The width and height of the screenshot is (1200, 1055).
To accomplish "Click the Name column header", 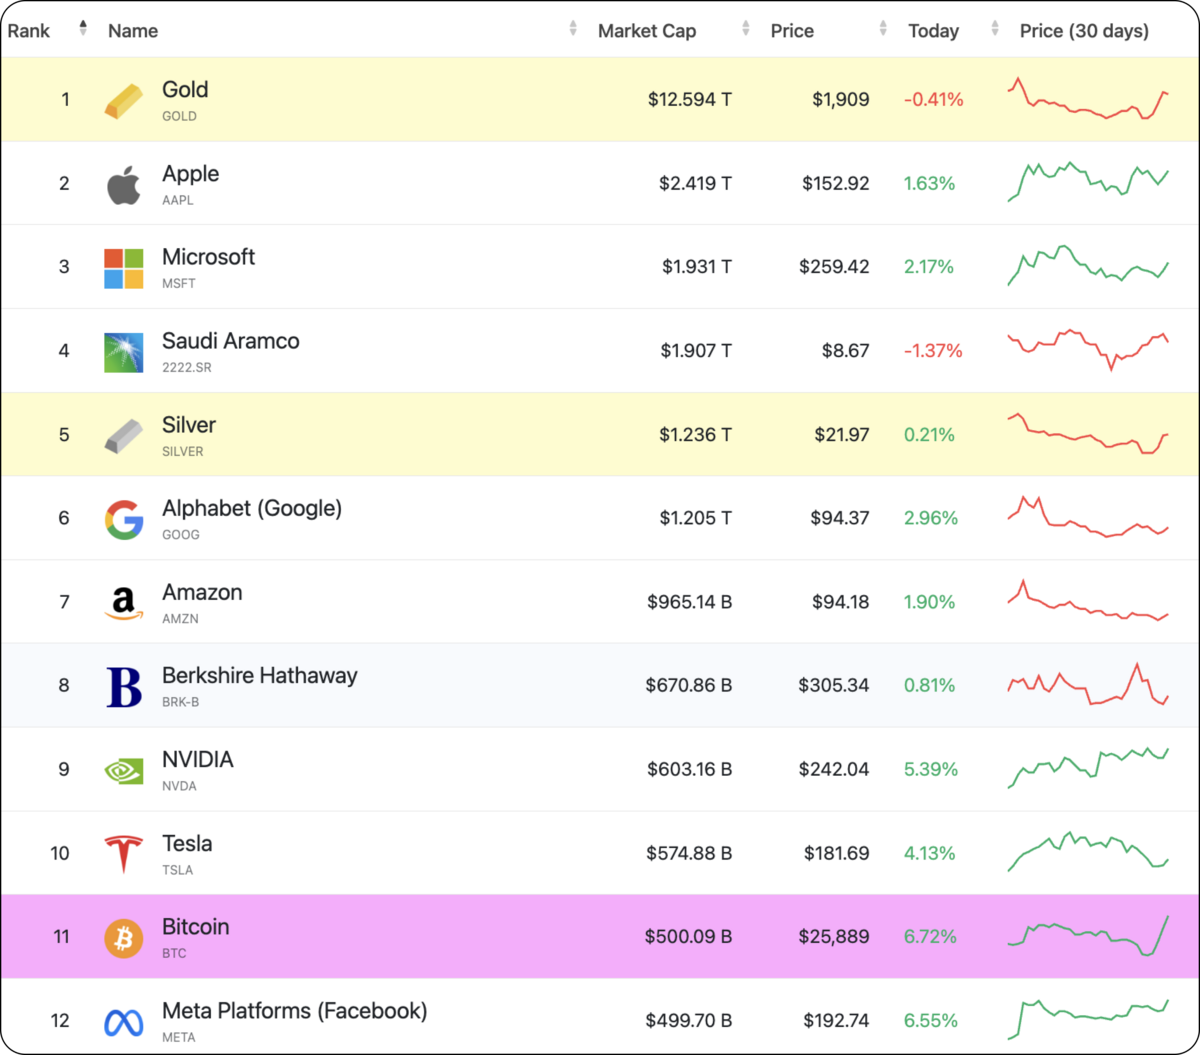I will coord(133,31).
